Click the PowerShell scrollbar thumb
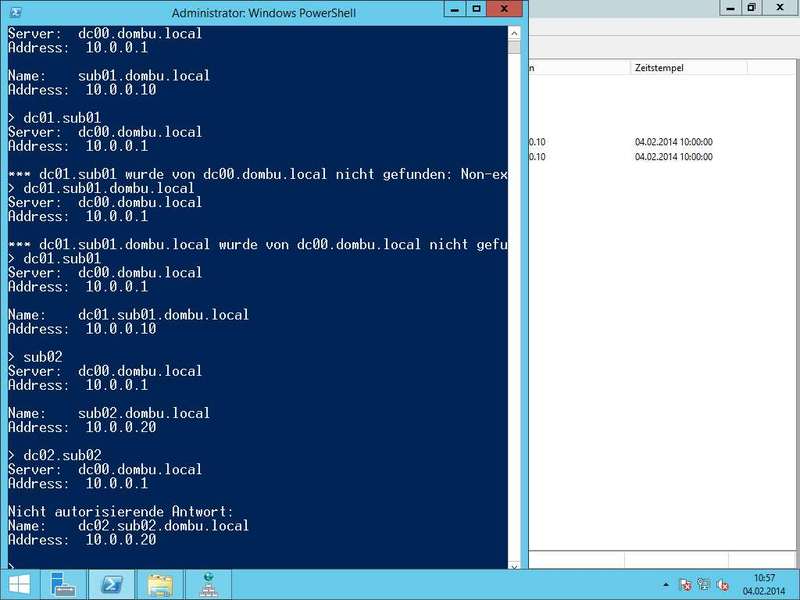This screenshot has width=800, height=600. click(x=514, y=47)
